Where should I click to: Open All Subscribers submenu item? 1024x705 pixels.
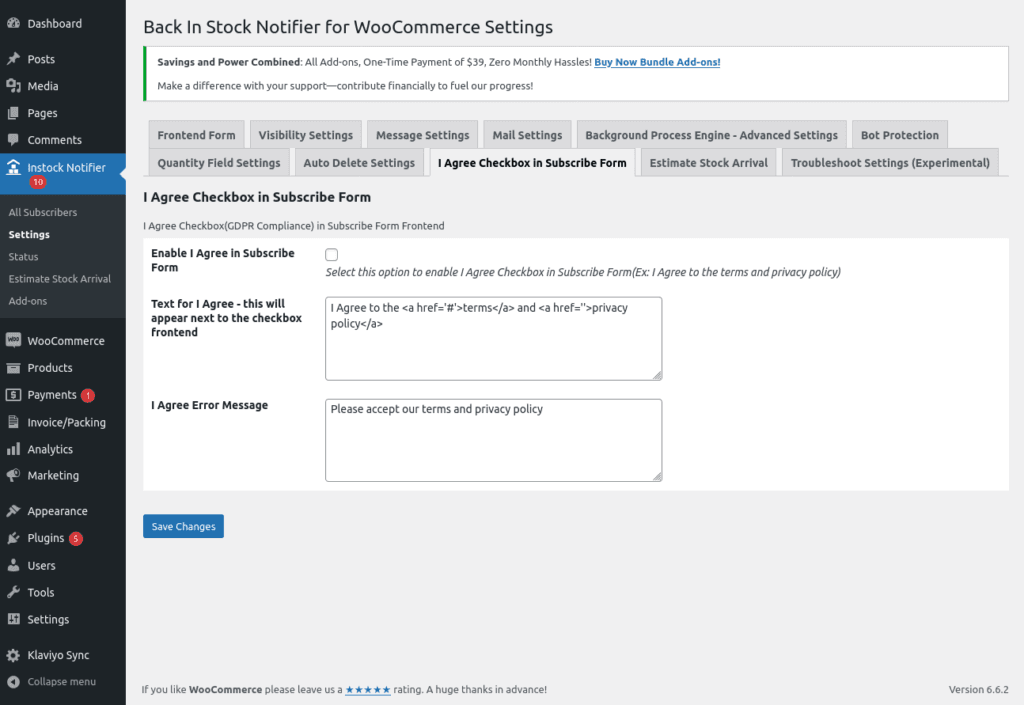[x=43, y=212]
